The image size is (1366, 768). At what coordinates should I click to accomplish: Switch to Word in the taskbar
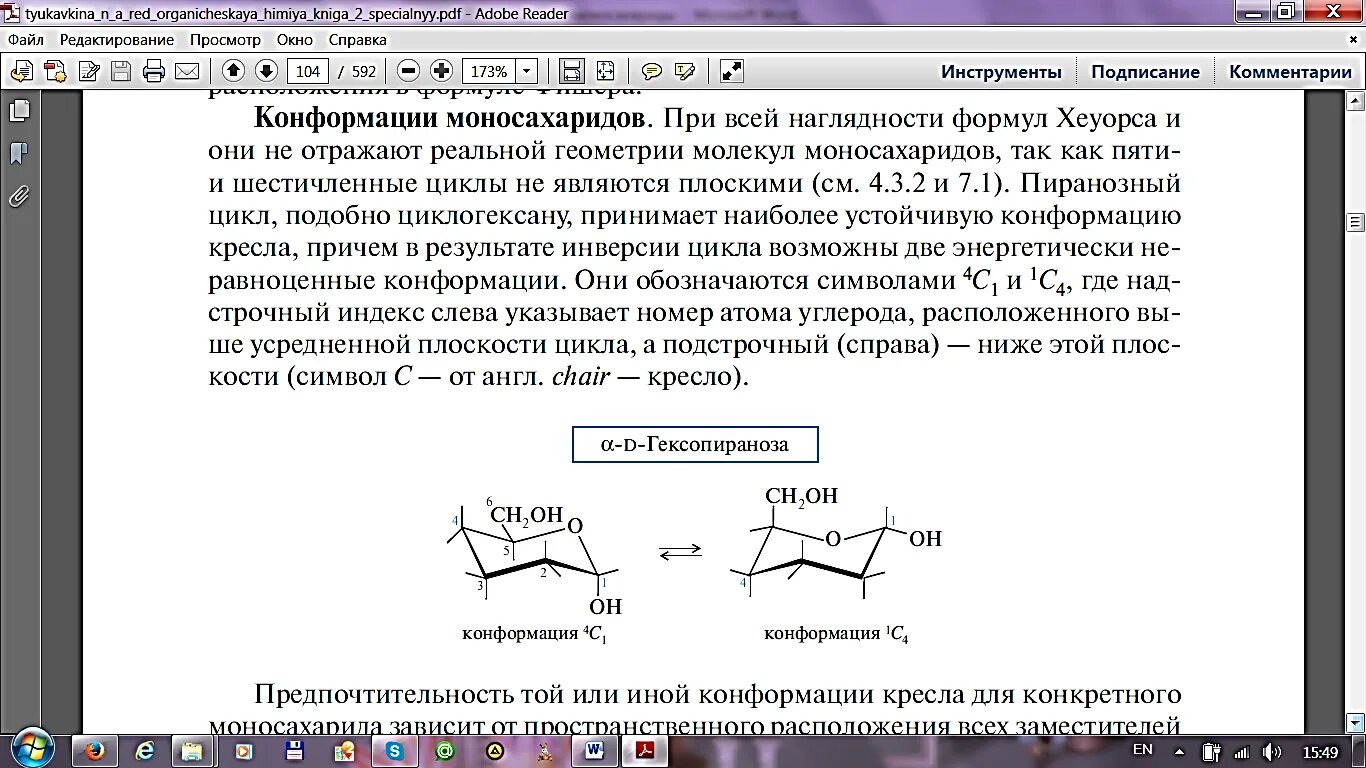click(x=595, y=750)
